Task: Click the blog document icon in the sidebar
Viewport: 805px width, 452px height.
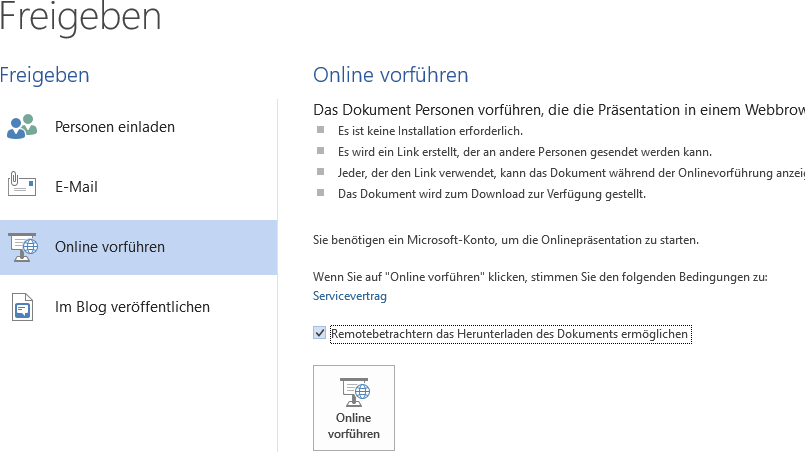Action: (21, 307)
